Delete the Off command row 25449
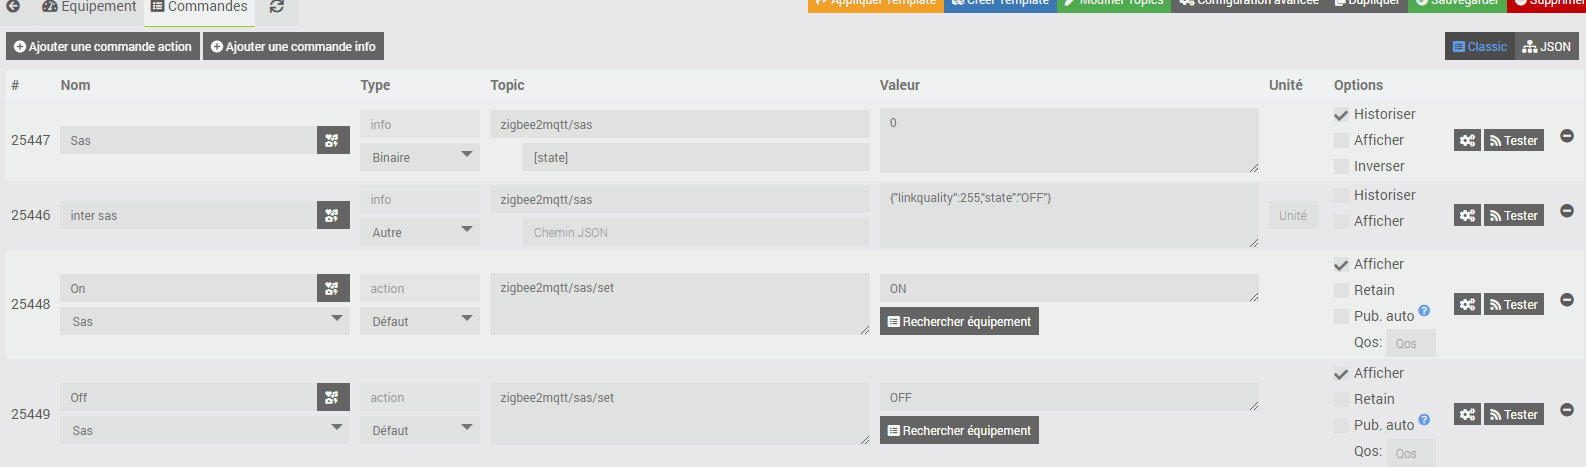 point(1567,410)
